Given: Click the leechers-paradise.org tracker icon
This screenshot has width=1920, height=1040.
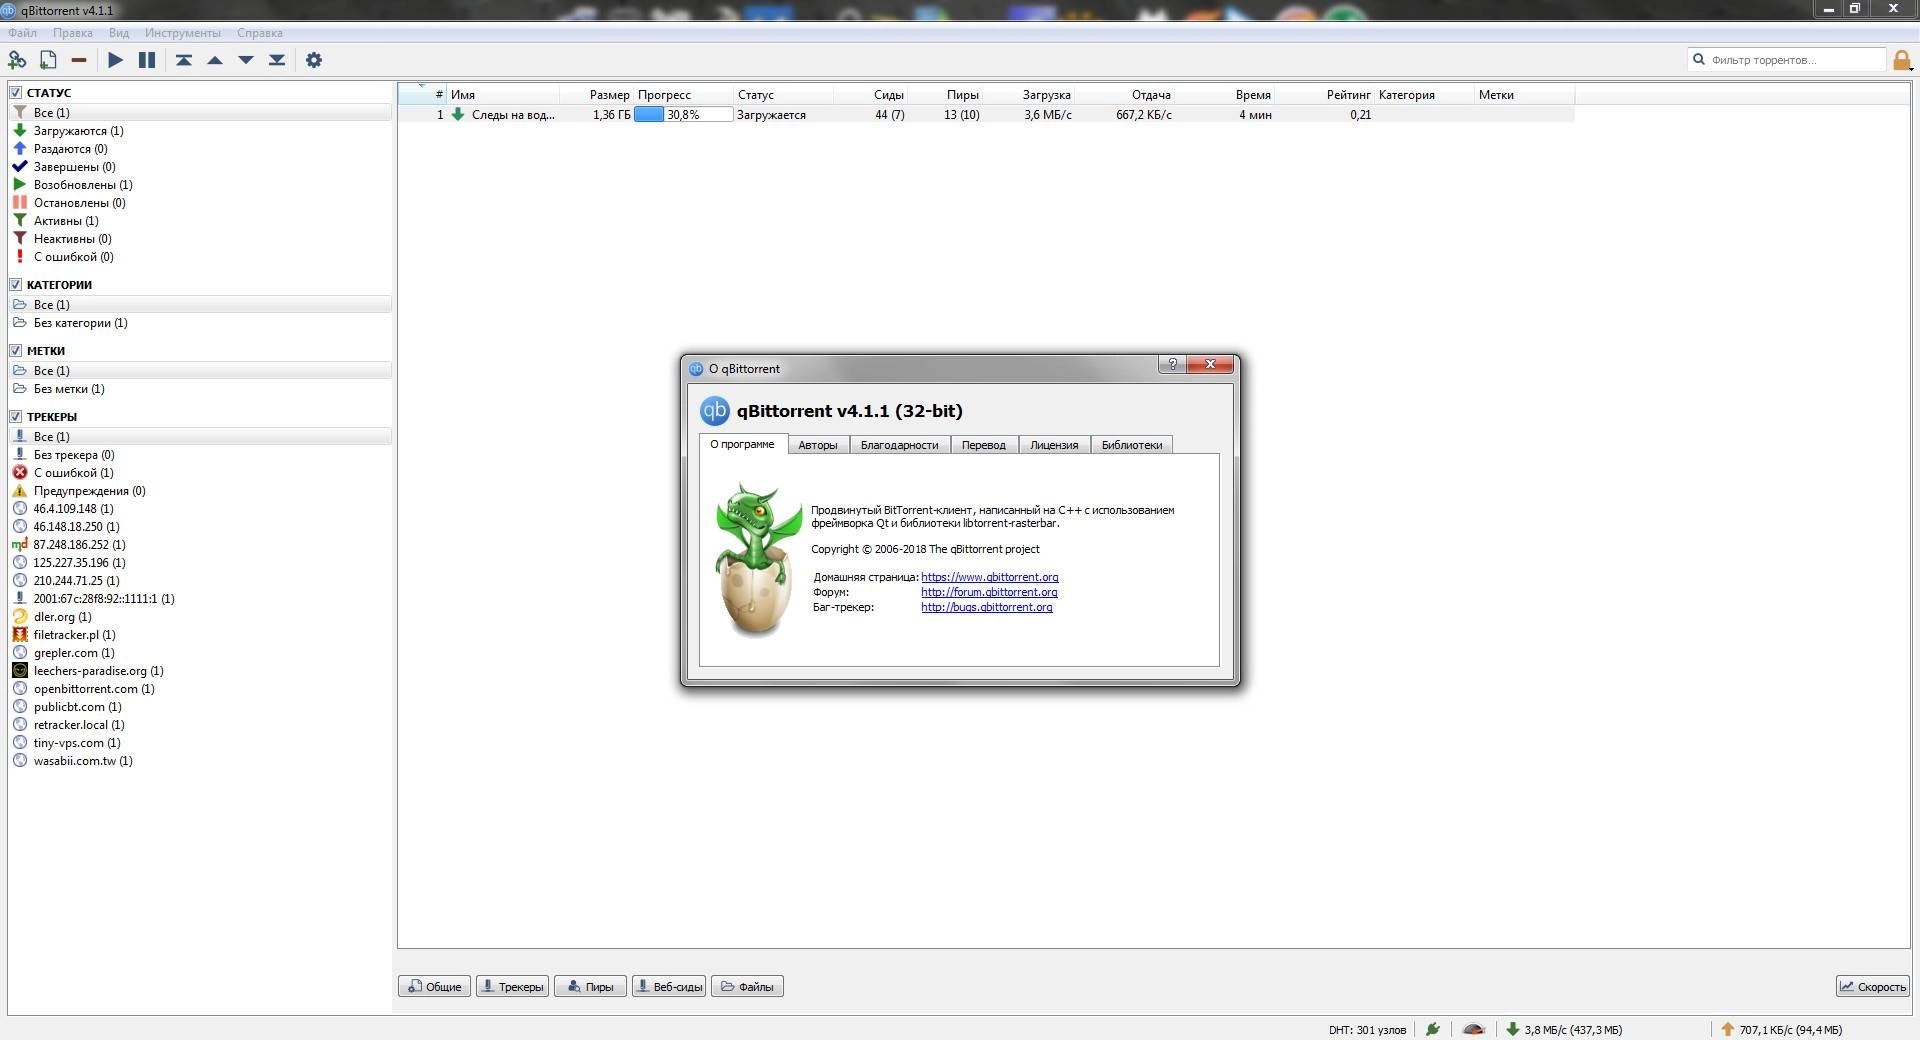Looking at the screenshot, I should coord(19,670).
